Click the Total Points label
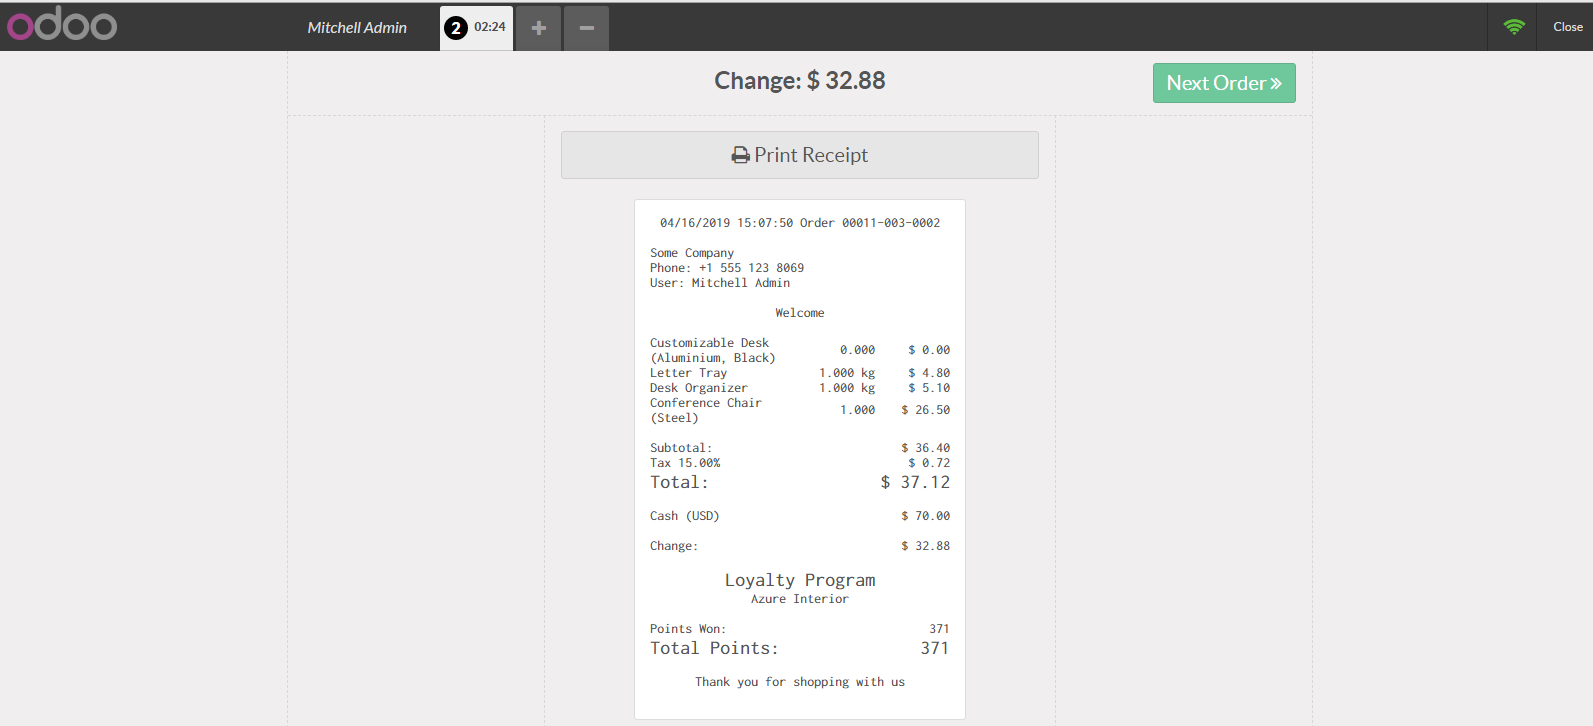The image size is (1593, 726). [714, 648]
